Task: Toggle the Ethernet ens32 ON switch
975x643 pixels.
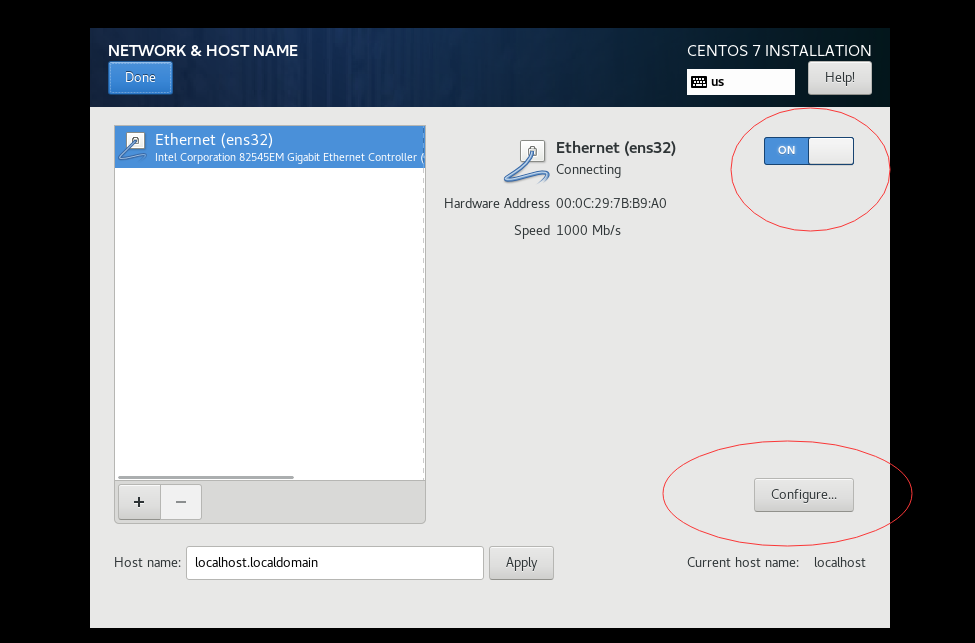Action: pyautogui.click(x=808, y=150)
